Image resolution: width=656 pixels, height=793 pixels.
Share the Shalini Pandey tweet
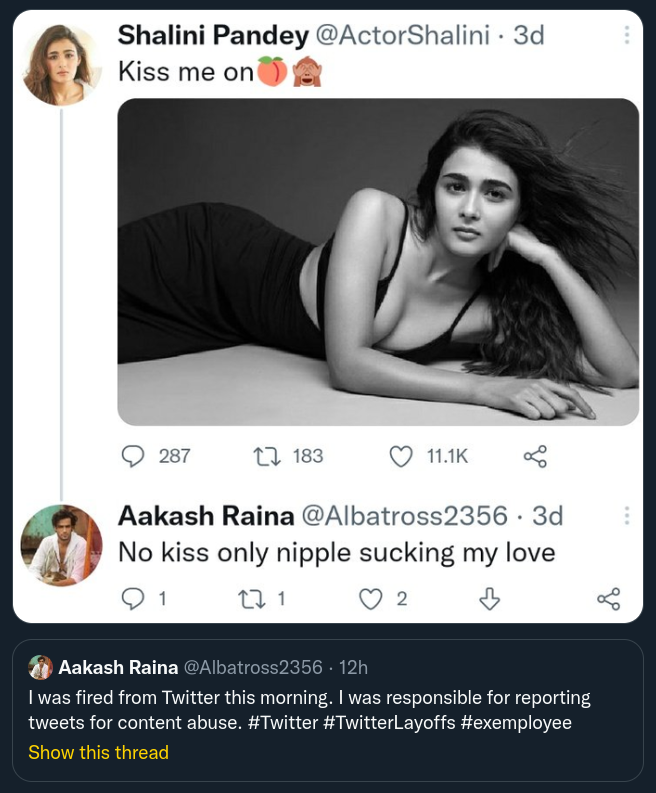[536, 456]
